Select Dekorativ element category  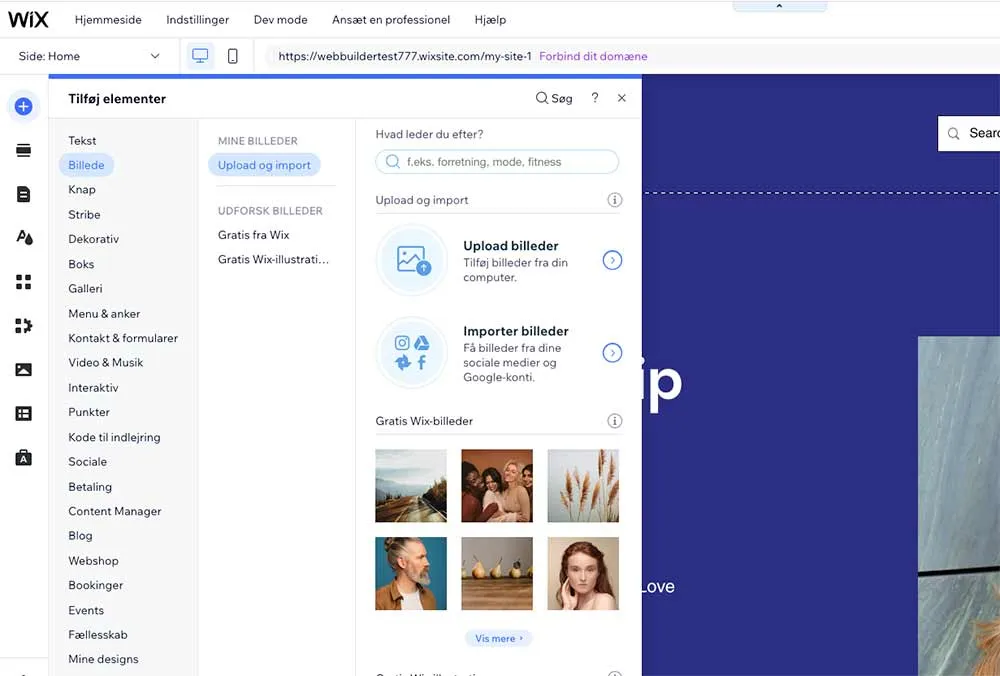click(94, 239)
